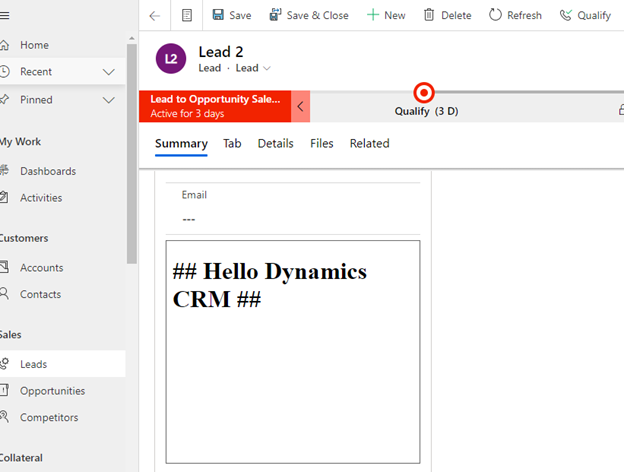
Task: Open the Related tab
Action: click(369, 143)
